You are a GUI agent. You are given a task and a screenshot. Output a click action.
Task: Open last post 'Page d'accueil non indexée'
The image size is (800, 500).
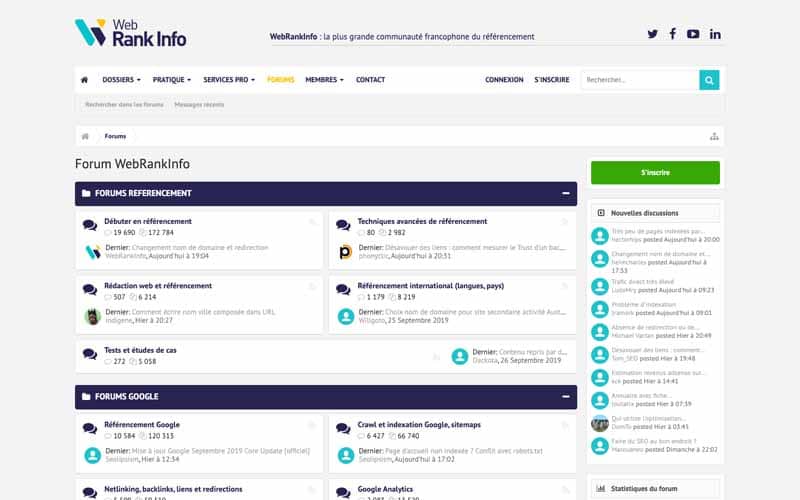tap(464, 451)
